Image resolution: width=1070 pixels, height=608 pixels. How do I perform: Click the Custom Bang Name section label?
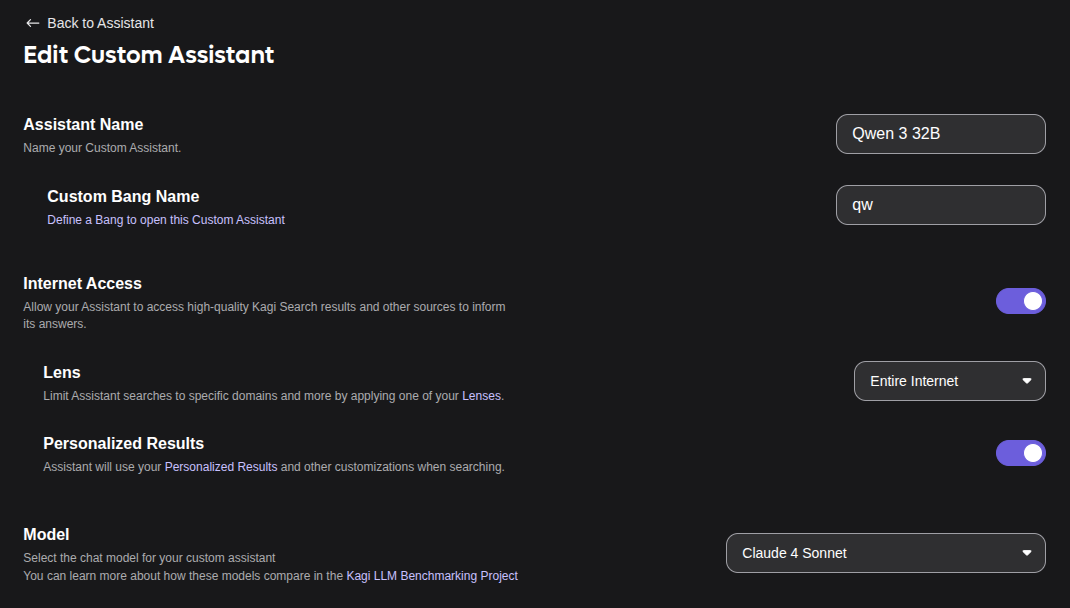123,197
